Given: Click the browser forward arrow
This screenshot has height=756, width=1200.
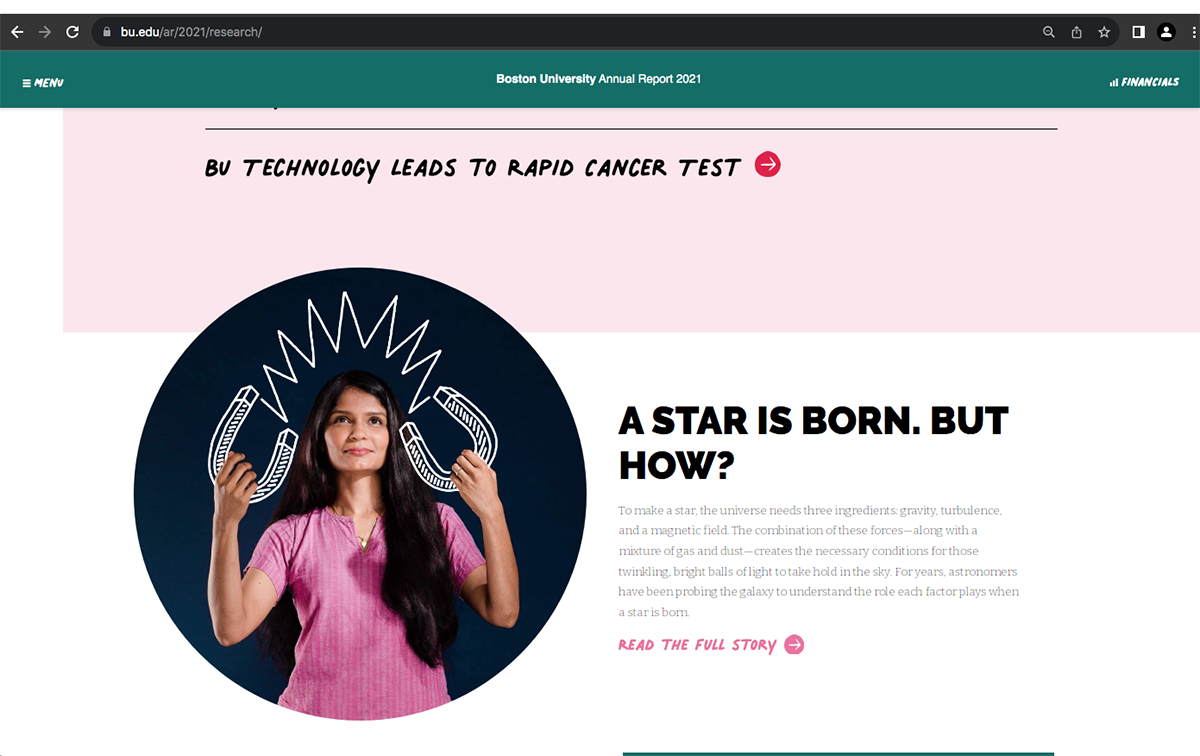Looking at the screenshot, I should tap(44, 32).
